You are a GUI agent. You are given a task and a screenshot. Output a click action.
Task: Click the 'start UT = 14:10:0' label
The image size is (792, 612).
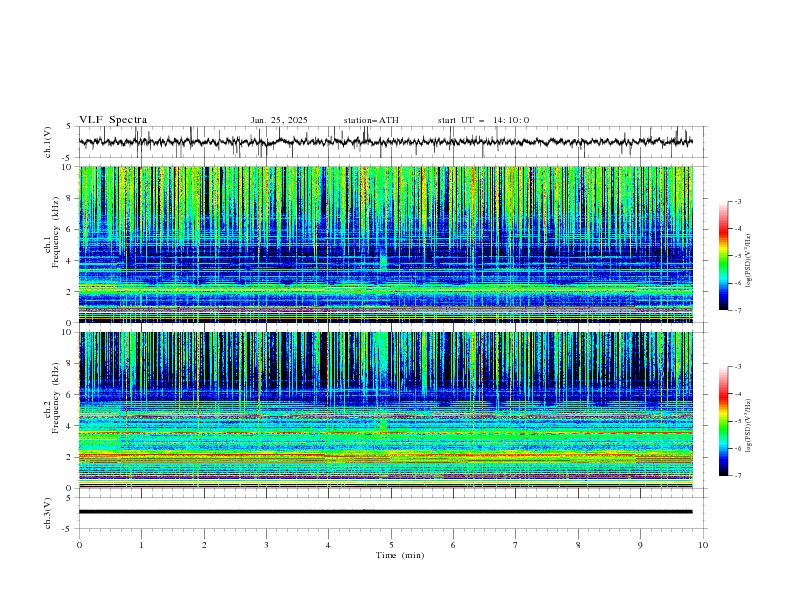pos(483,120)
